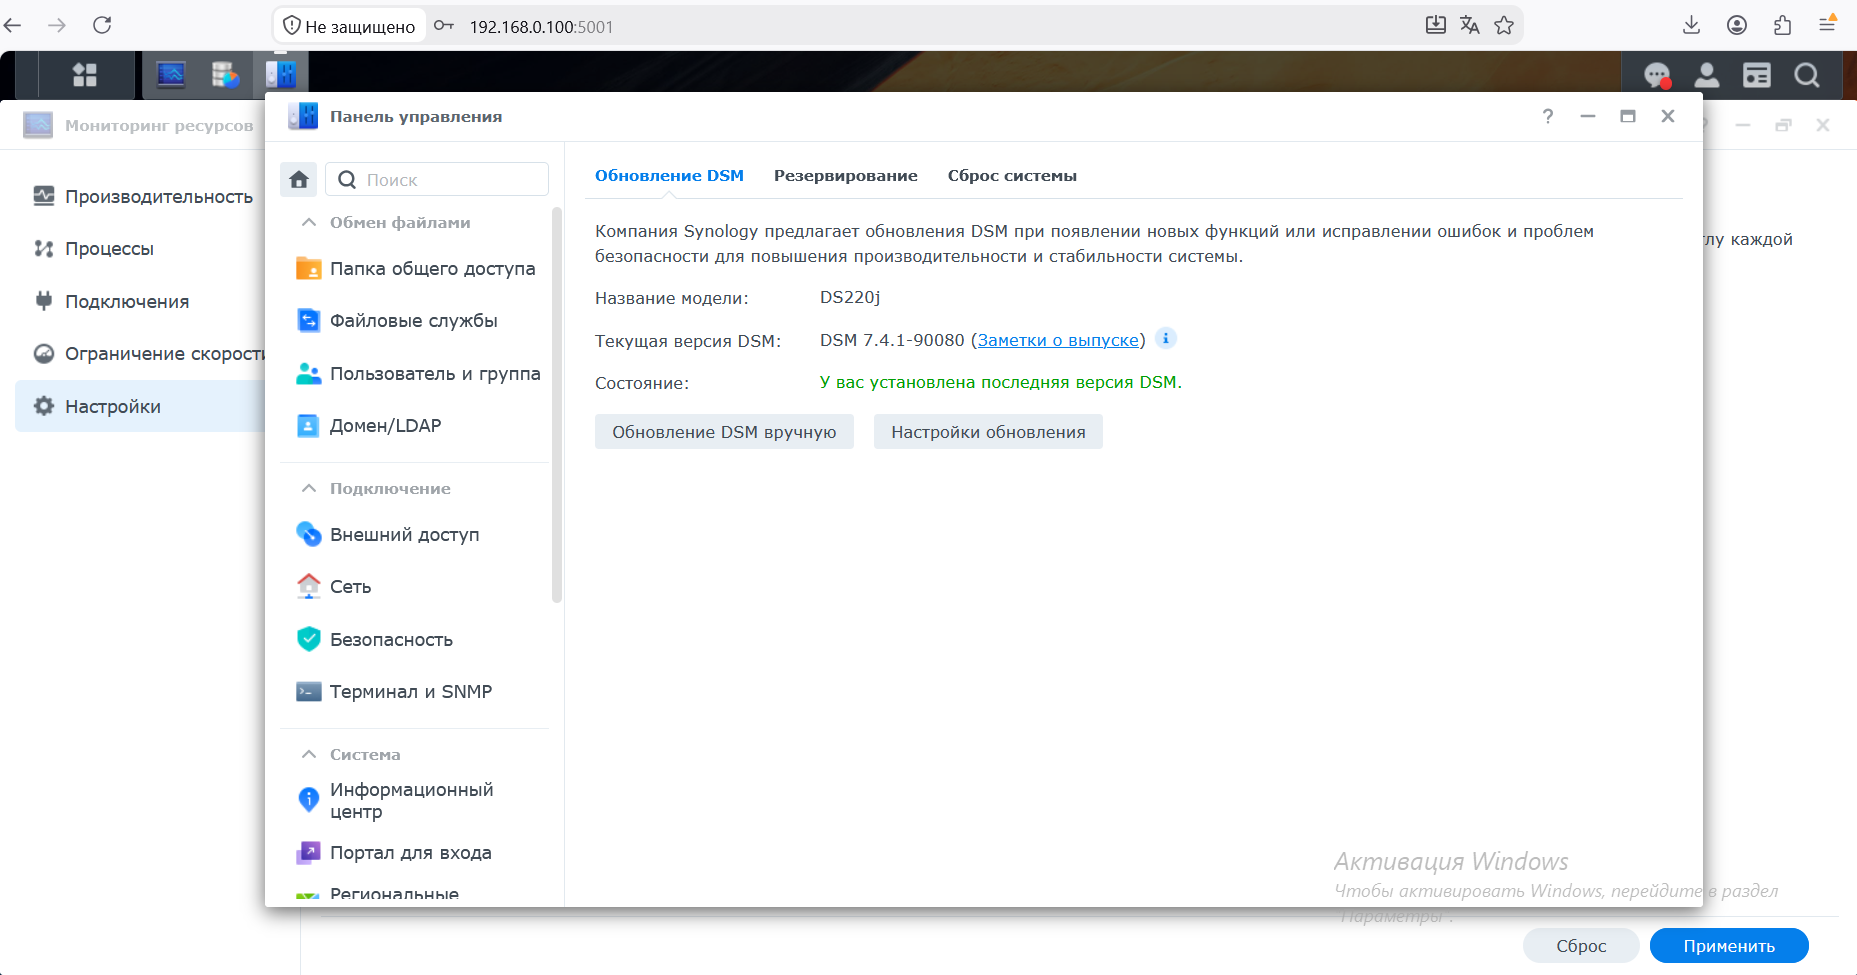Screen dimensions: 1857x975
Task: Open the DSM user account options icon
Action: point(1707,75)
